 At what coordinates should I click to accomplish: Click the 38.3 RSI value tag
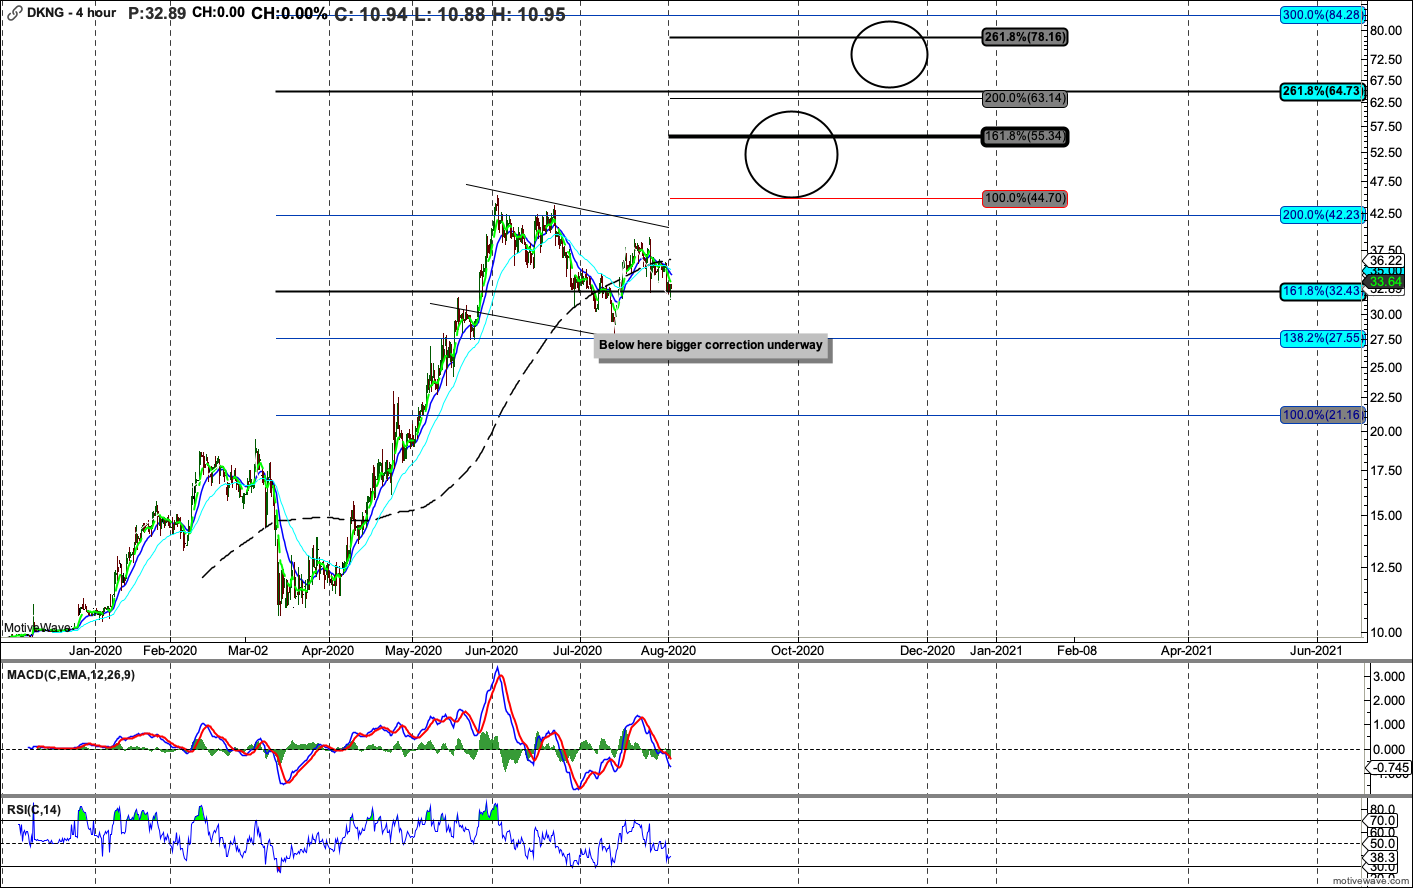tap(1383, 857)
